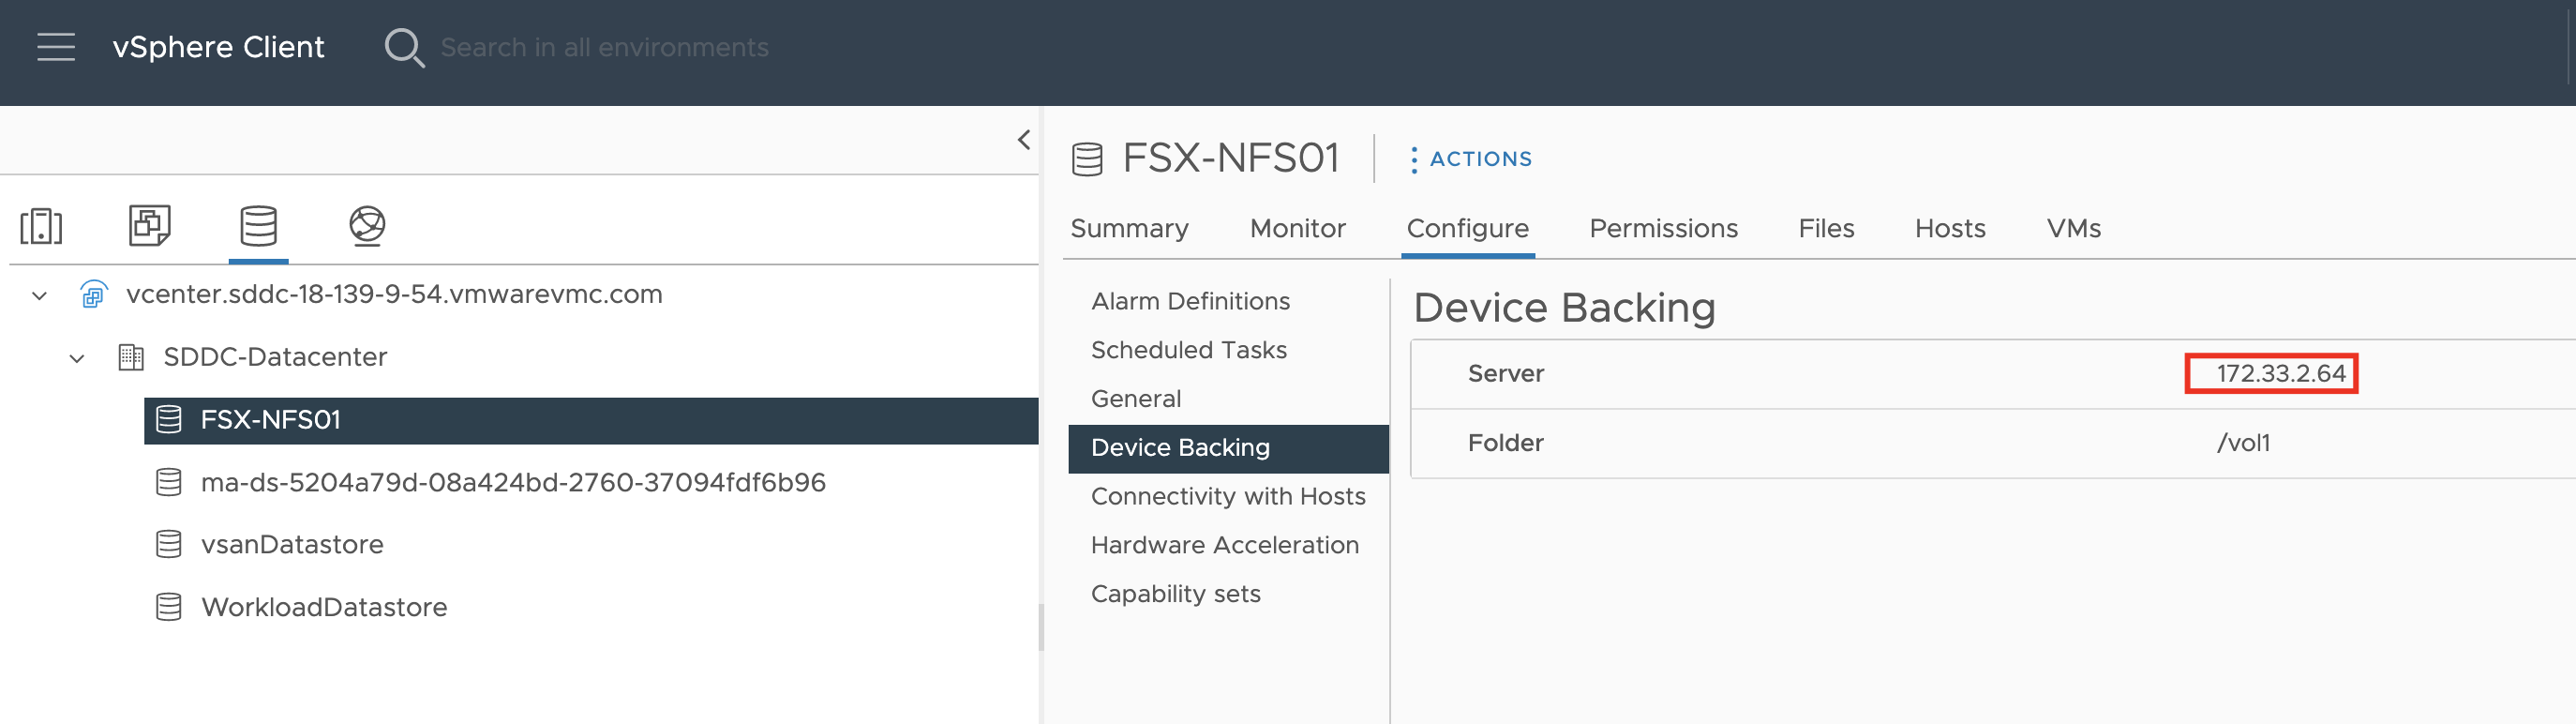Switch to the Summary tab
The width and height of the screenshot is (2576, 724).
coord(1129,229)
